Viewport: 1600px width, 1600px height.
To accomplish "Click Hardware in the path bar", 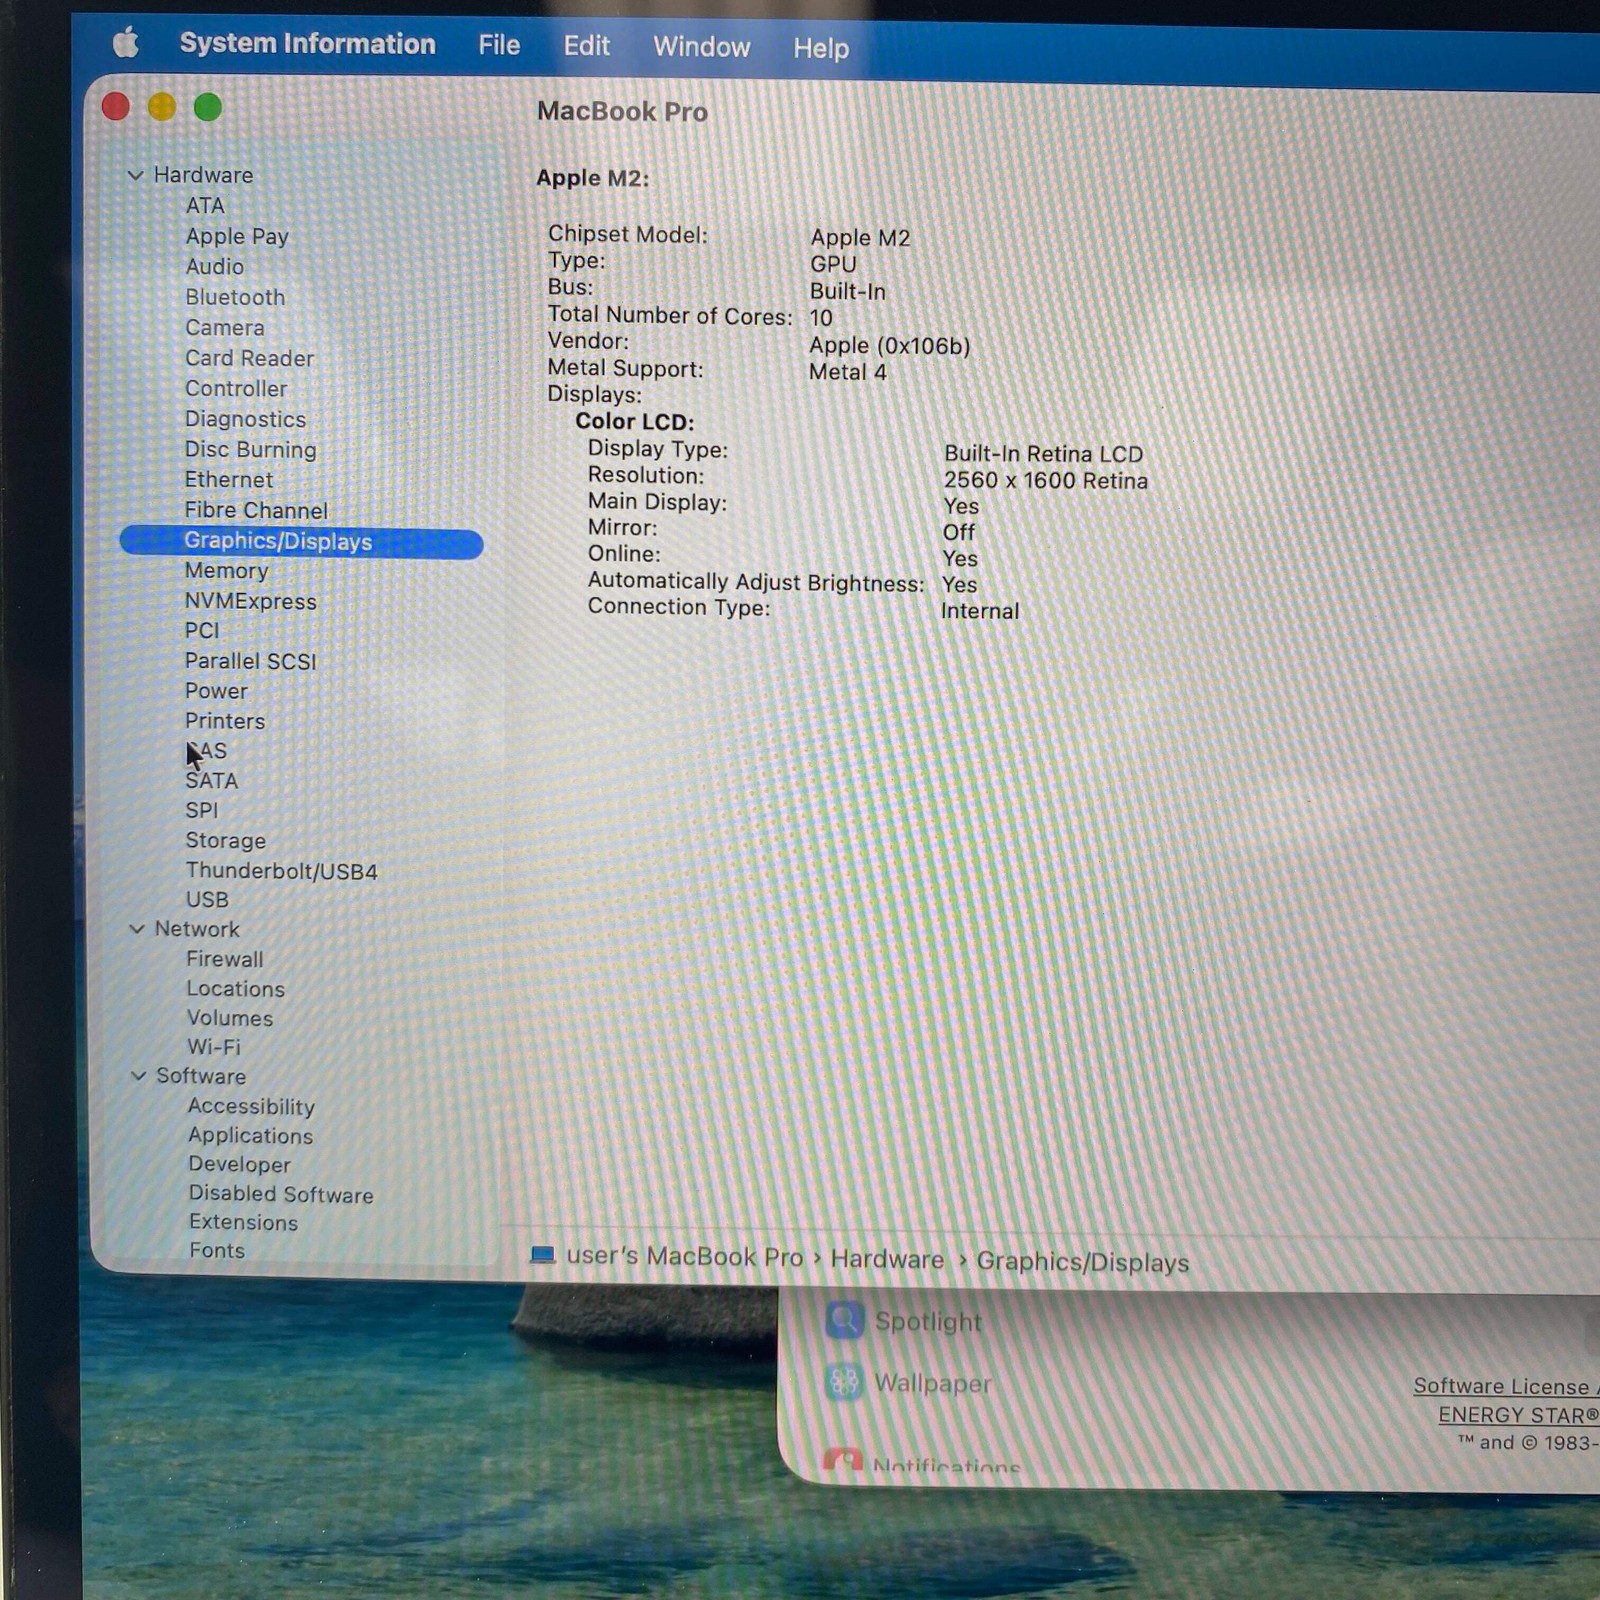I will point(887,1259).
